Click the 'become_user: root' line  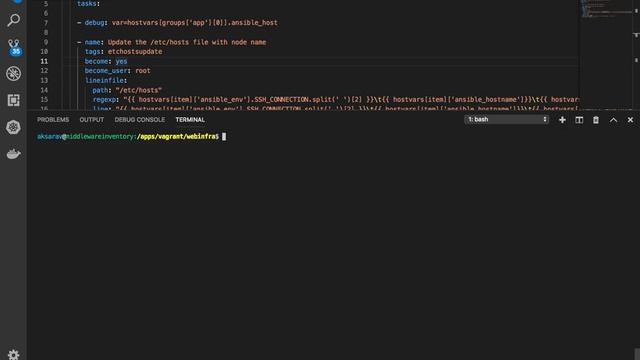[x=118, y=71]
